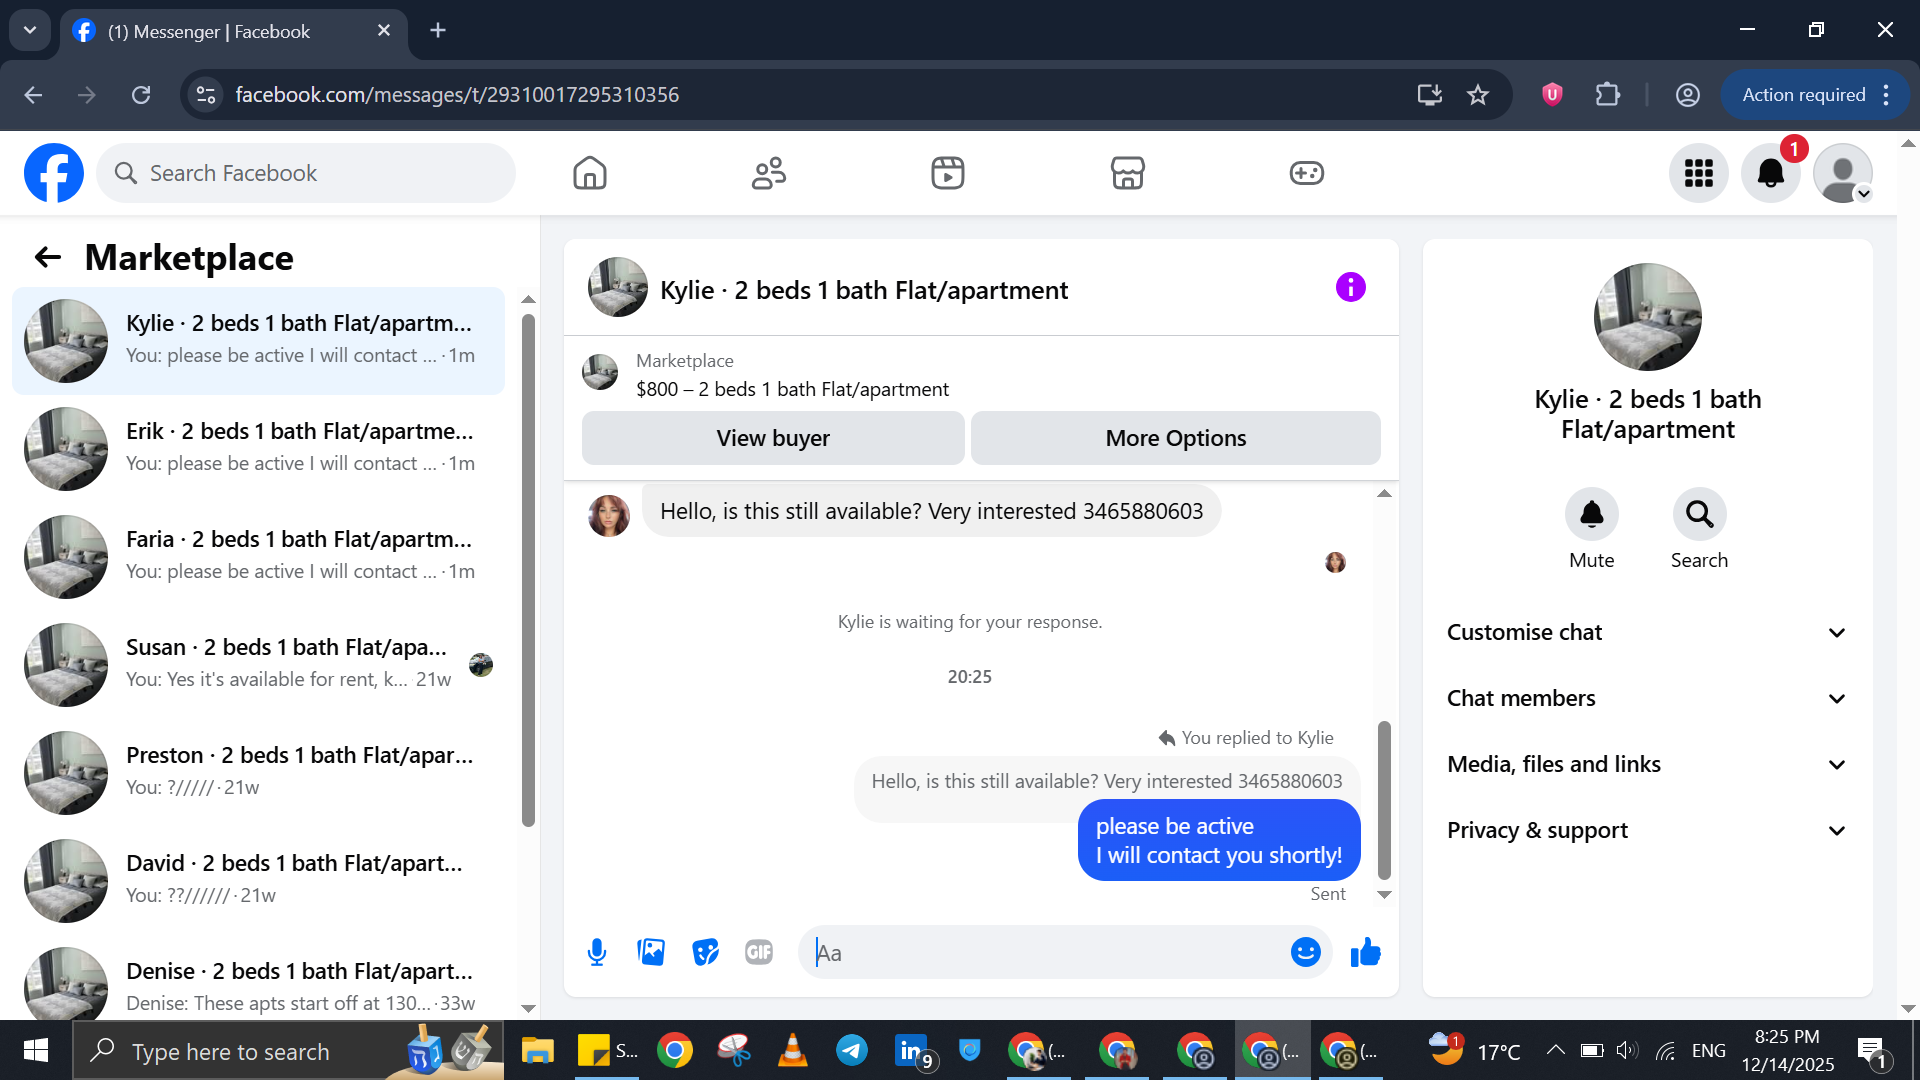This screenshot has height=1080, width=1920.
Task: Mute this conversation
Action: click(x=1591, y=515)
